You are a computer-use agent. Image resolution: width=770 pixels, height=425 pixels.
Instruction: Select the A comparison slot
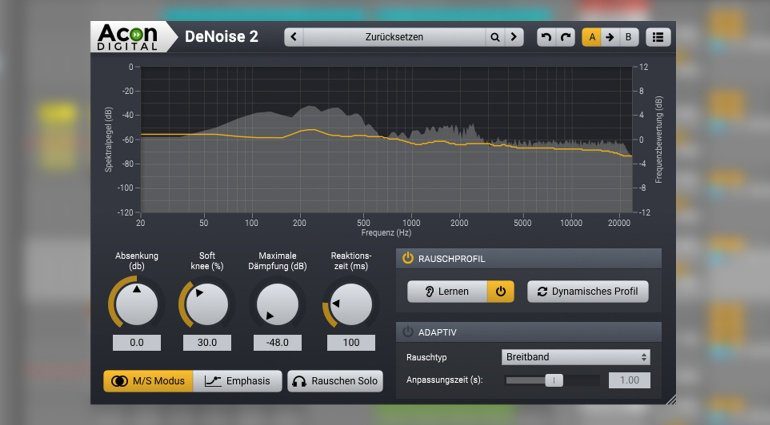pyautogui.click(x=591, y=37)
